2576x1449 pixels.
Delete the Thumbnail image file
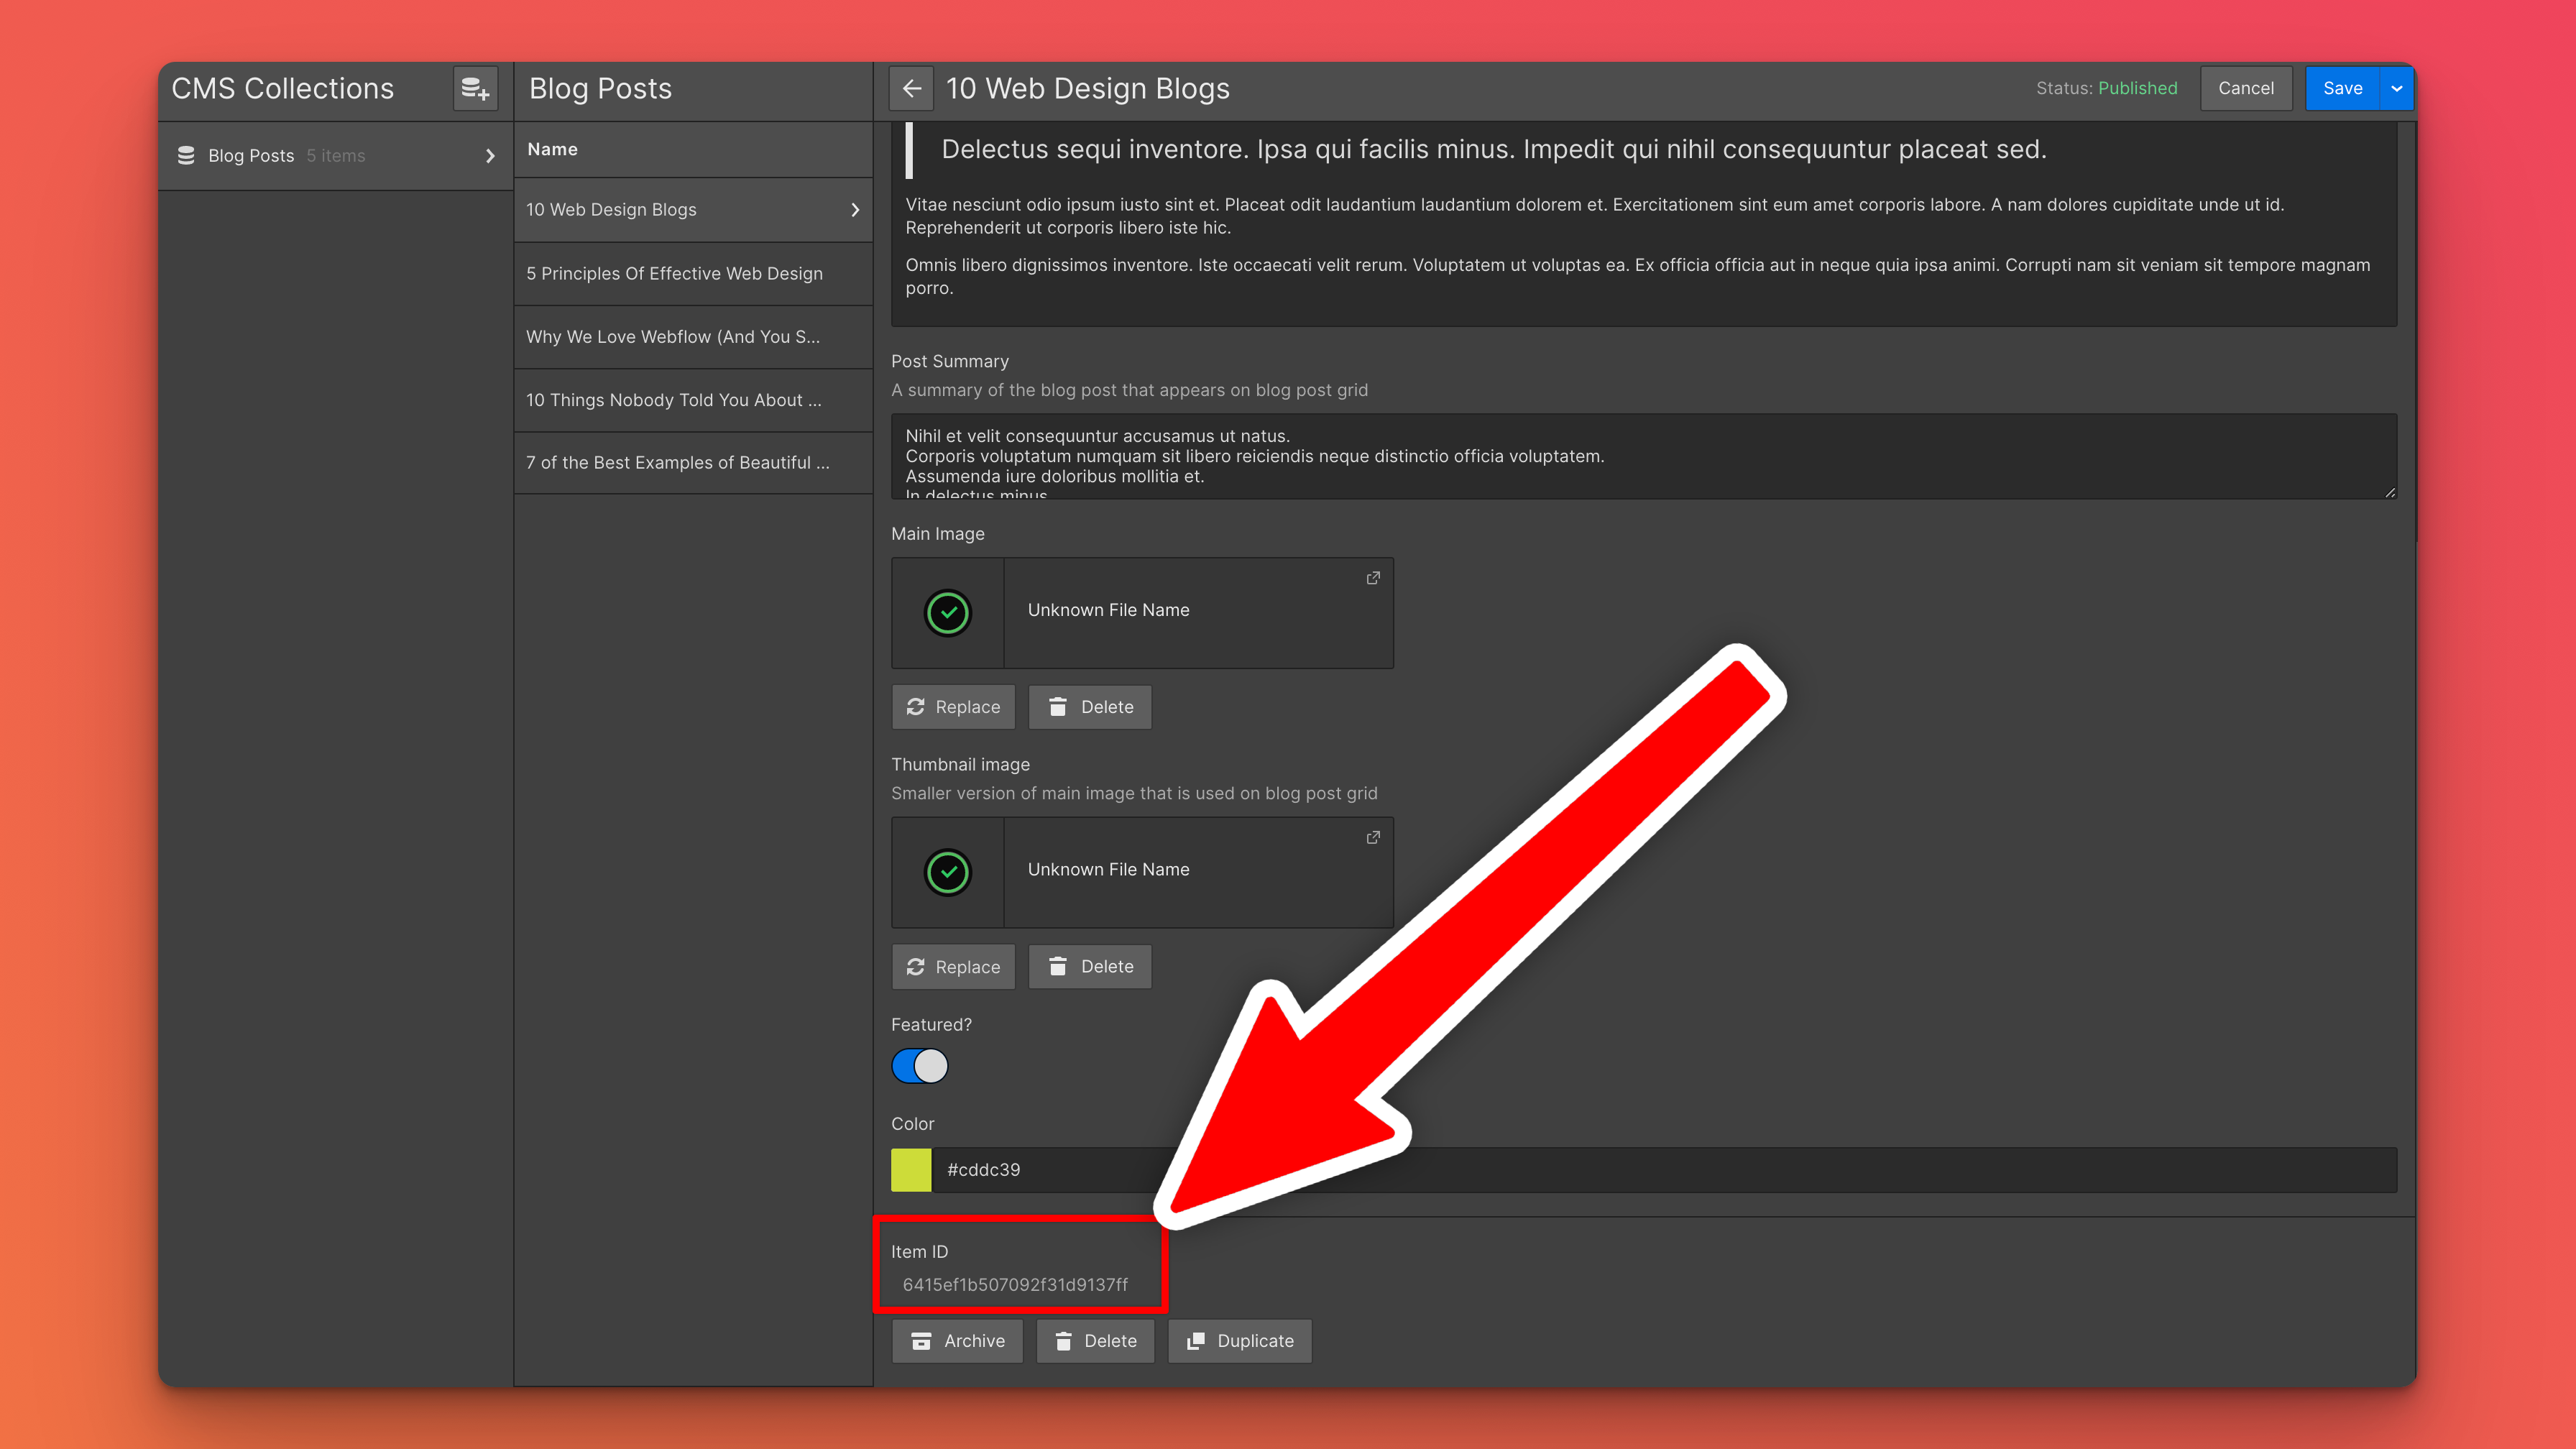[x=1090, y=966]
